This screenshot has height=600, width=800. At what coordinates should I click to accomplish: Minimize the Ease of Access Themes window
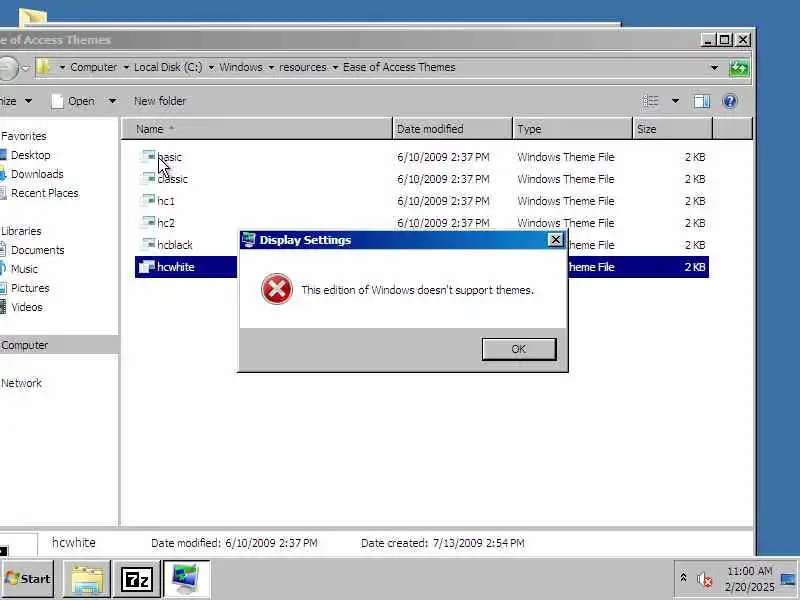coord(707,39)
